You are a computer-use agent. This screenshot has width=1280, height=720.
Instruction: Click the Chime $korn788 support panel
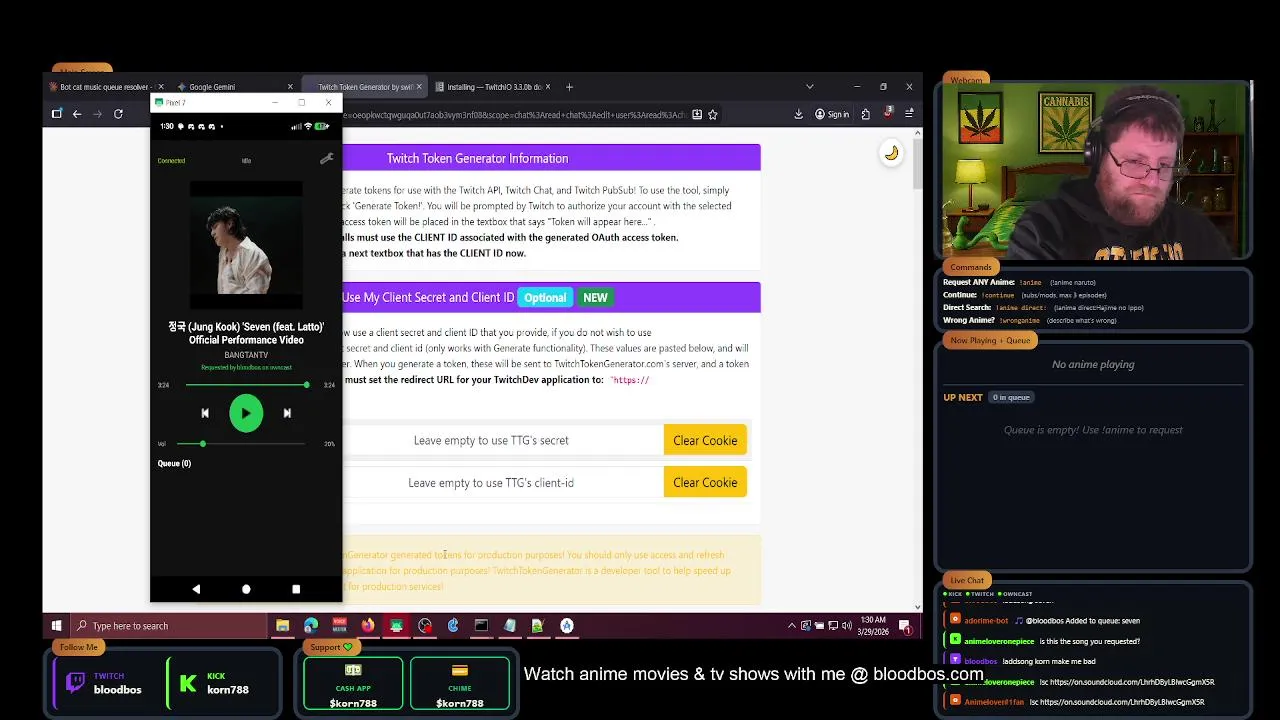pos(460,685)
